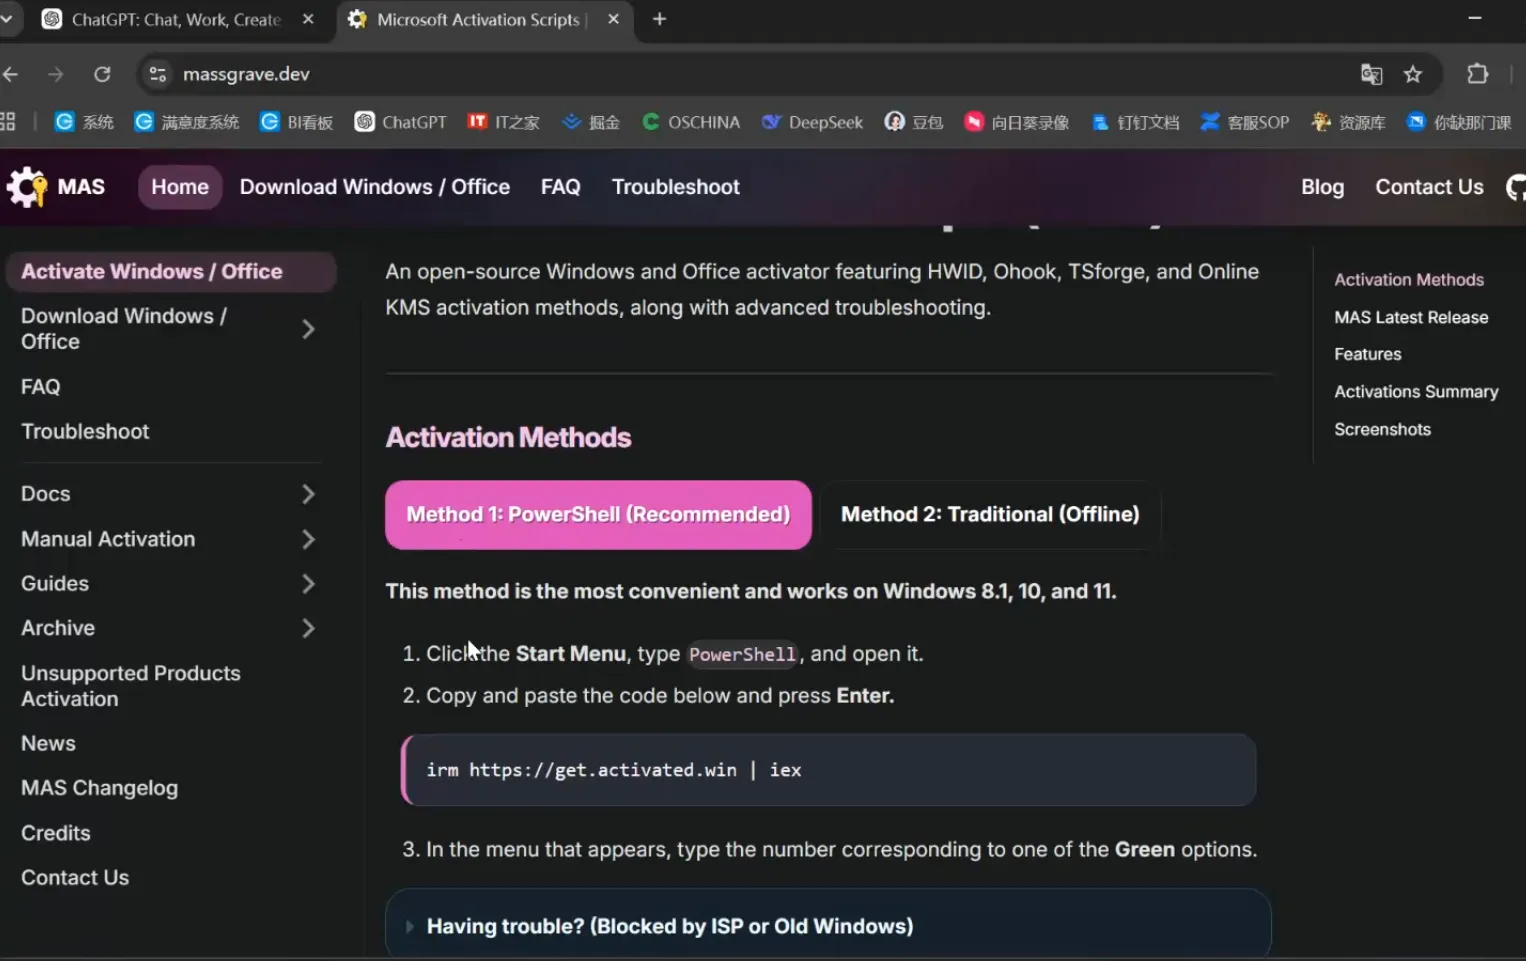Open the BI看板 bookmark
This screenshot has width=1526, height=961.
[x=296, y=122]
